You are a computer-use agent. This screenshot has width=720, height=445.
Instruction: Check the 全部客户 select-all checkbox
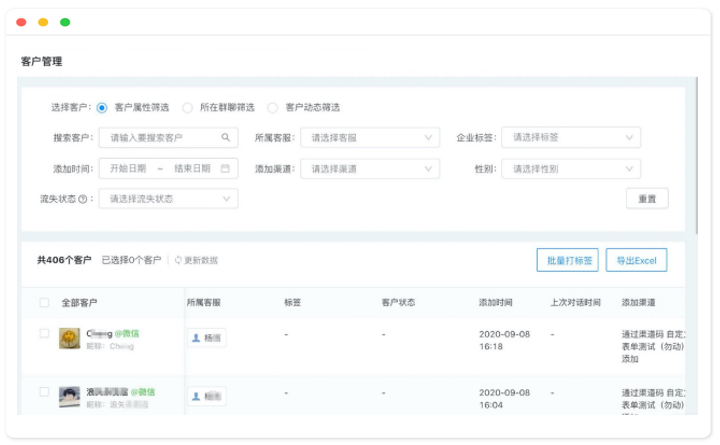point(44,302)
